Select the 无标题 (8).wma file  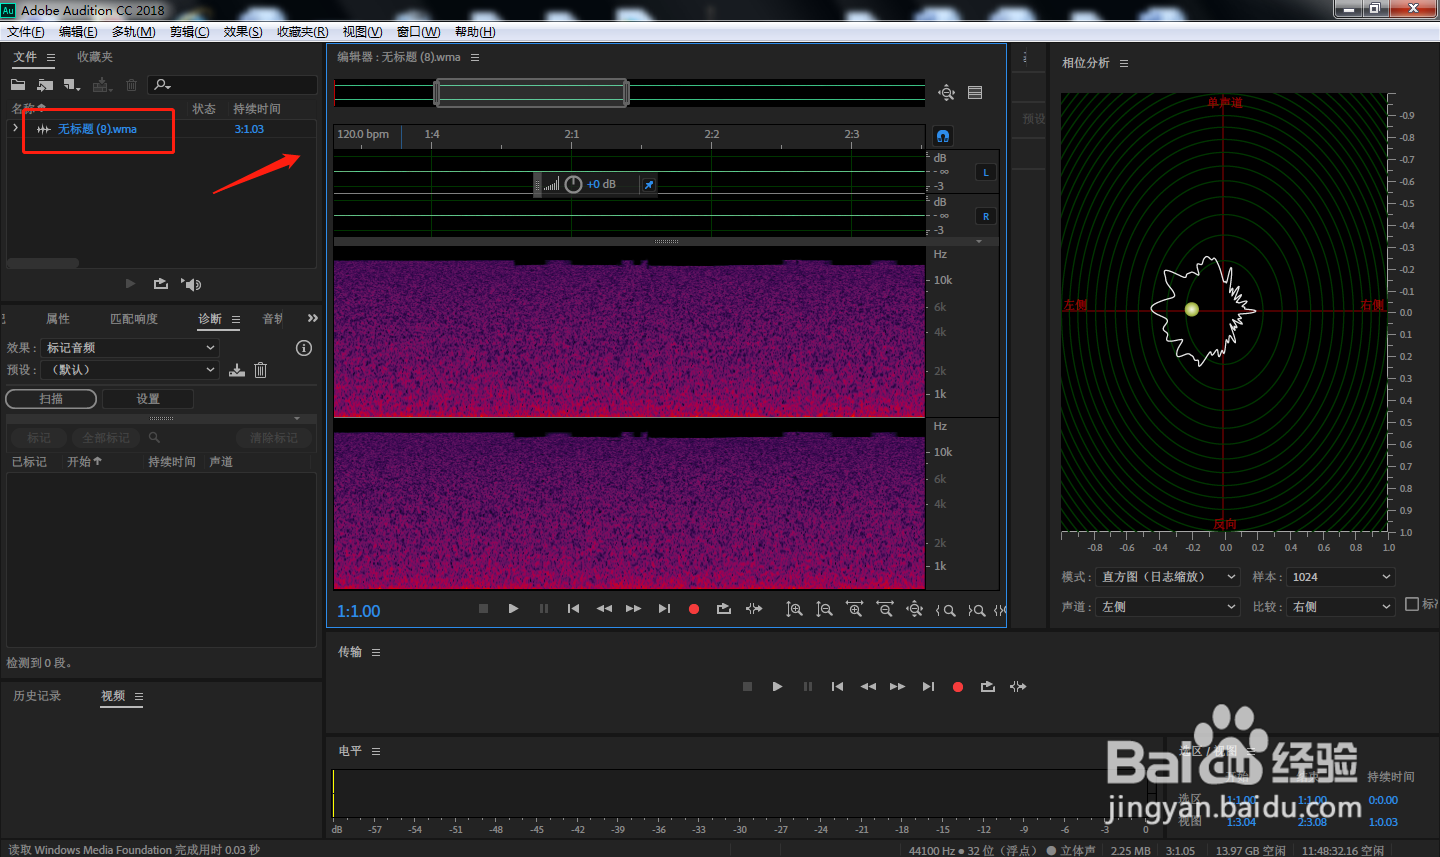tap(97, 129)
